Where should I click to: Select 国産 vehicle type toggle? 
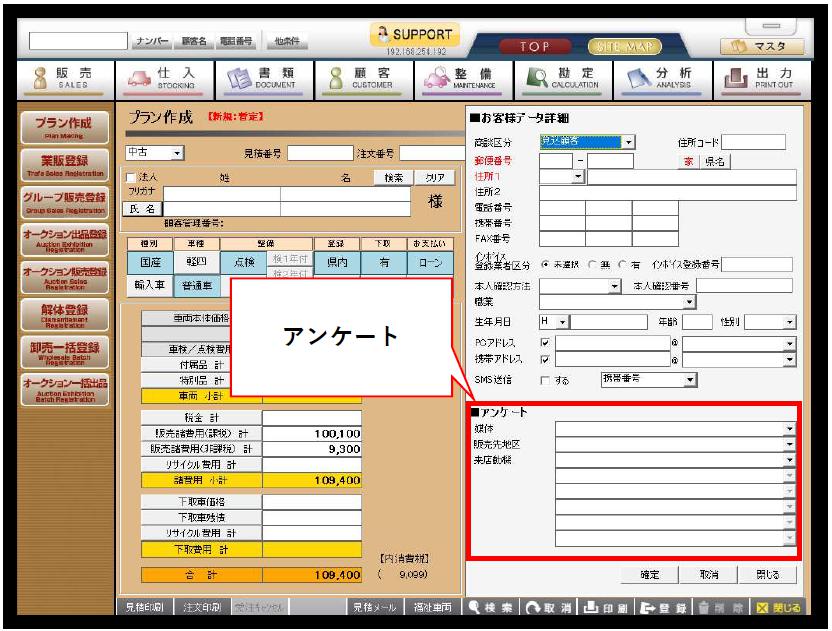pyautogui.click(x=150, y=262)
